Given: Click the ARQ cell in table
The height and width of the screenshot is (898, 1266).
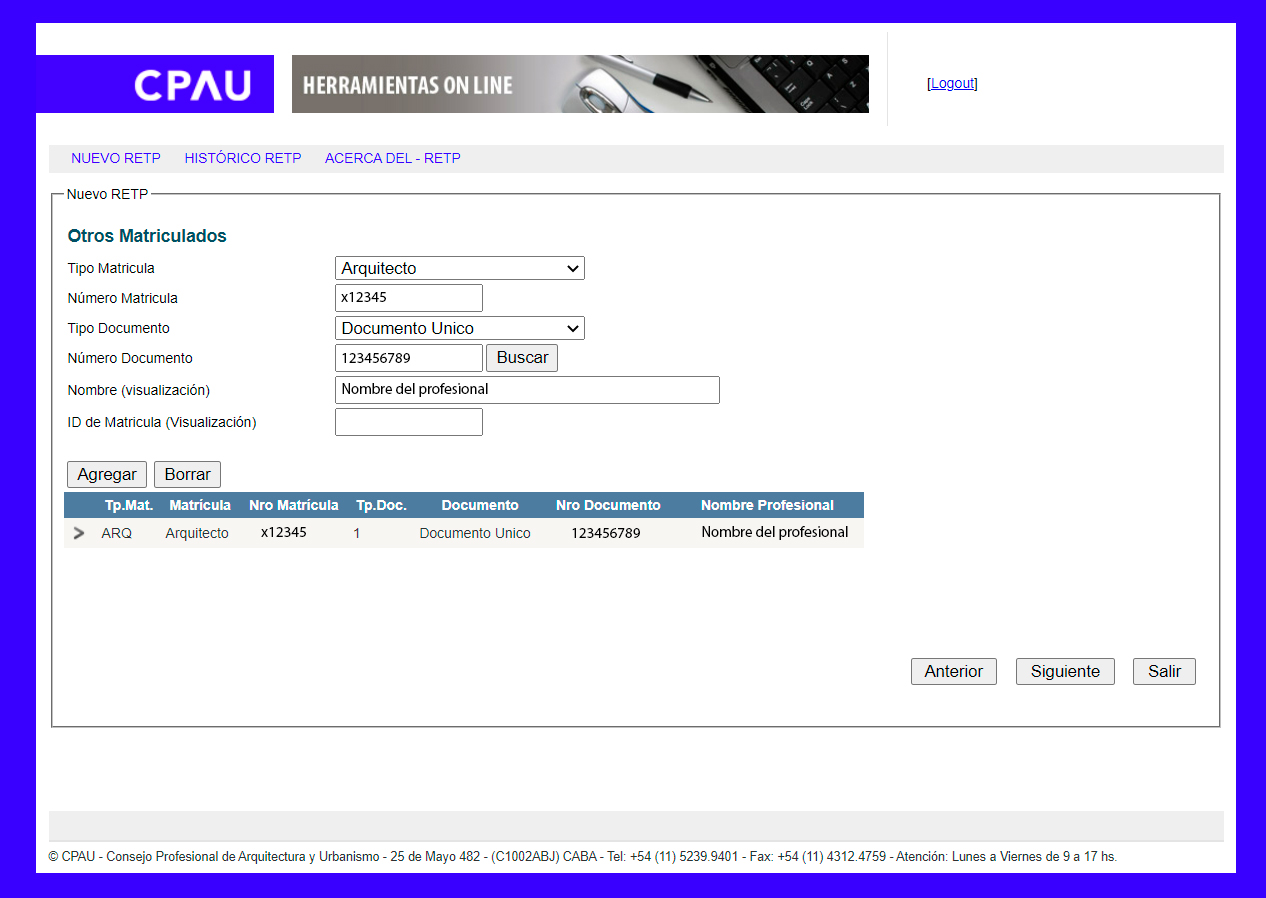Looking at the screenshot, I should [x=117, y=533].
